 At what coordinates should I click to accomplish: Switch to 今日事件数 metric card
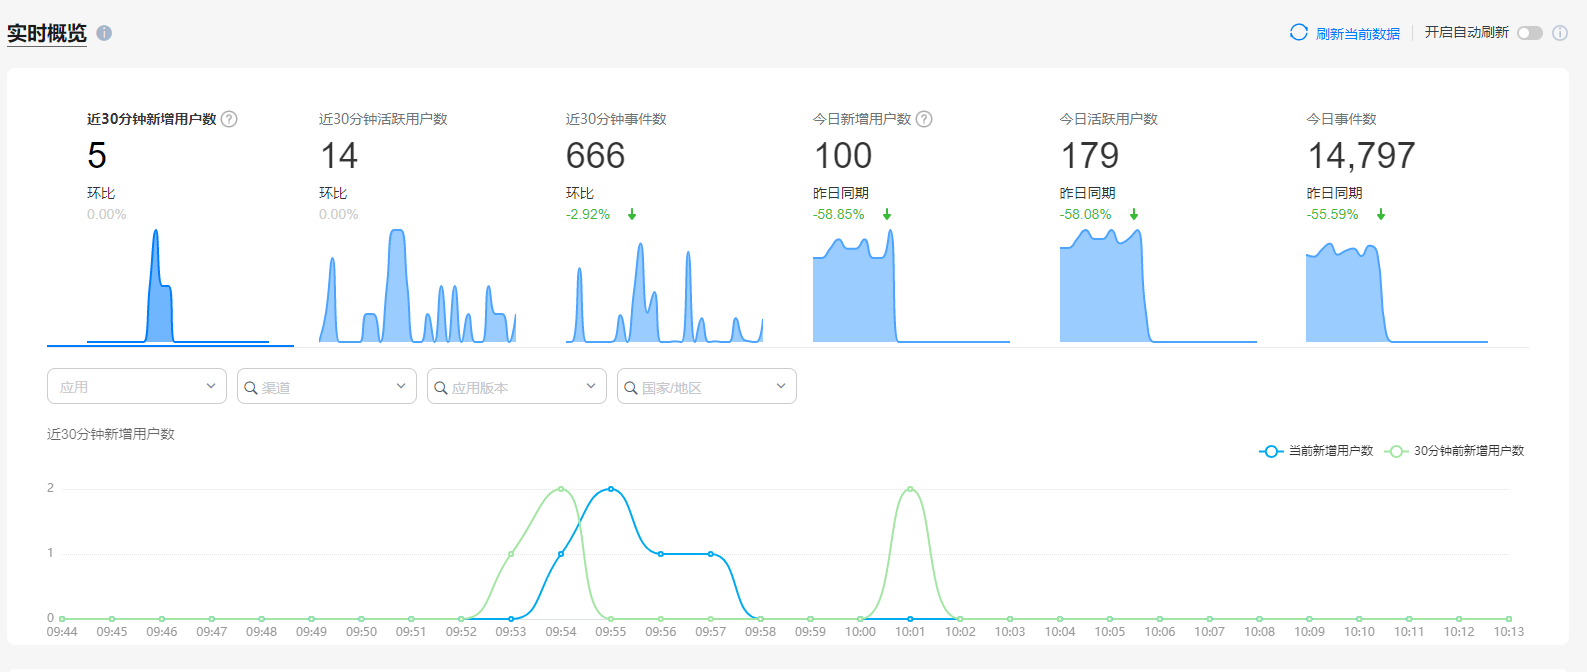coord(1342,119)
